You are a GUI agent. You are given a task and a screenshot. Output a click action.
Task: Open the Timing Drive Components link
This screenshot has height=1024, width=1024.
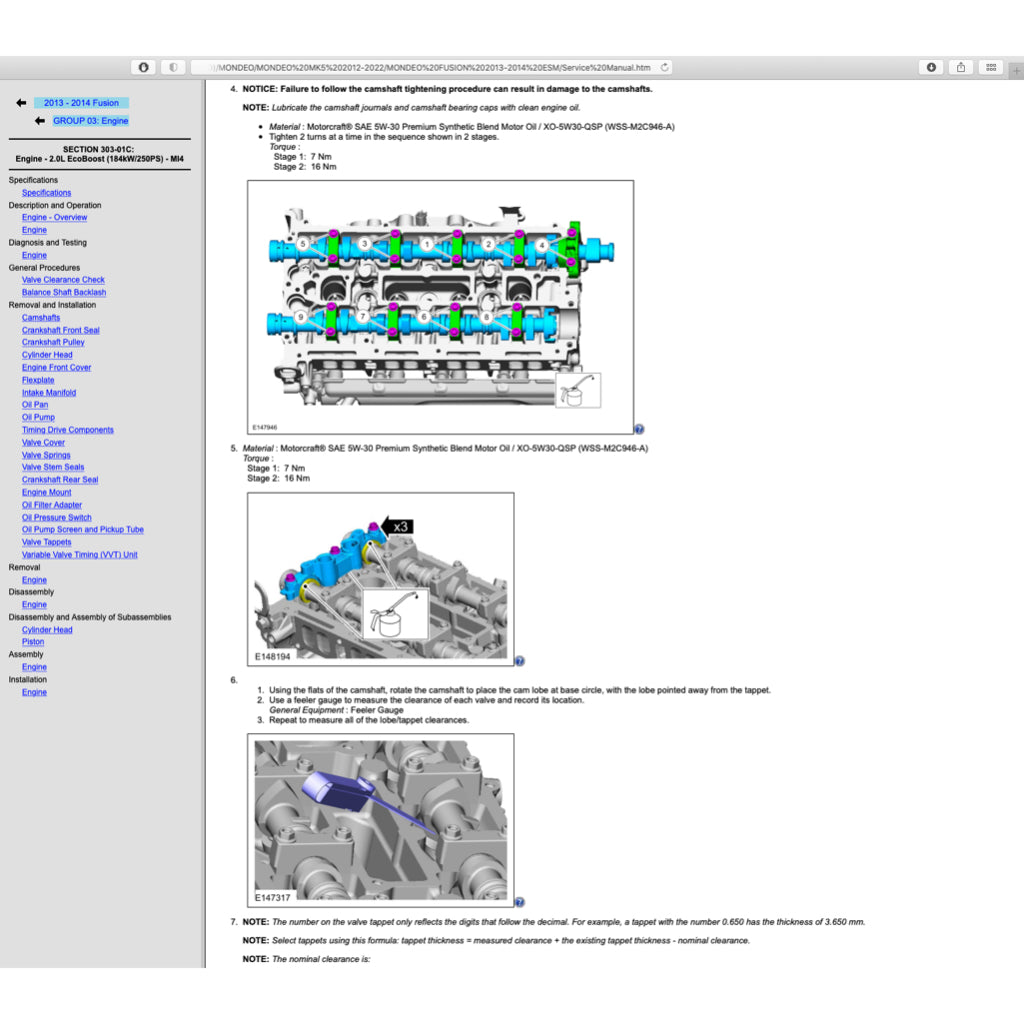point(68,430)
